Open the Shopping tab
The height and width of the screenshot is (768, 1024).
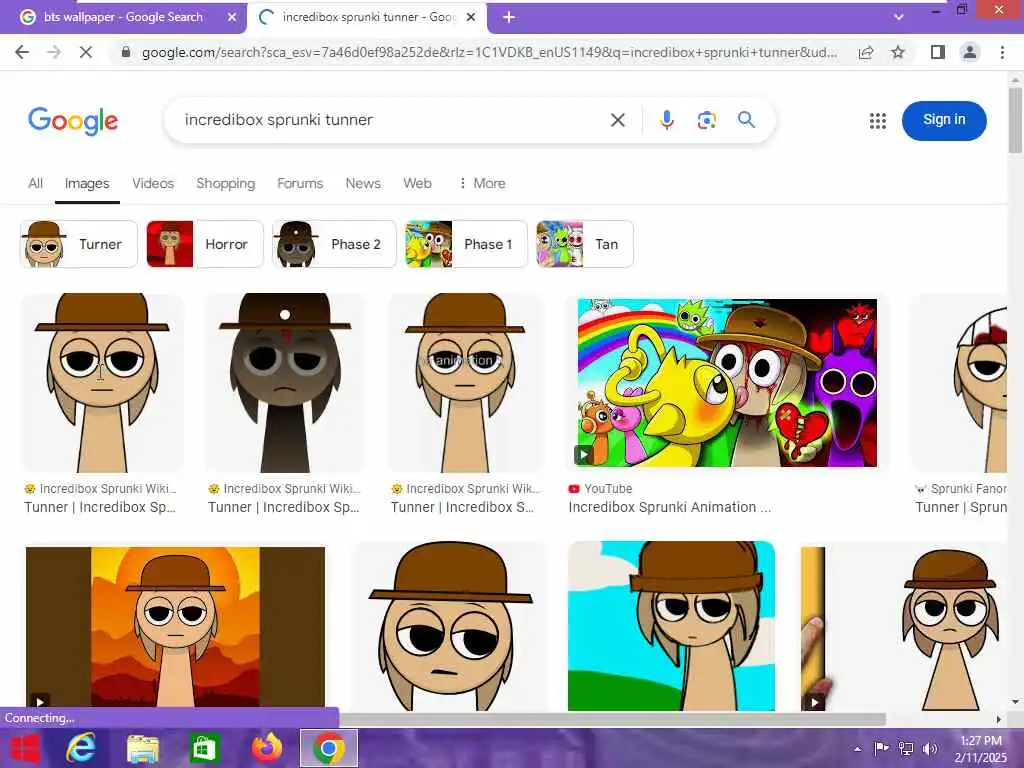[x=225, y=184]
